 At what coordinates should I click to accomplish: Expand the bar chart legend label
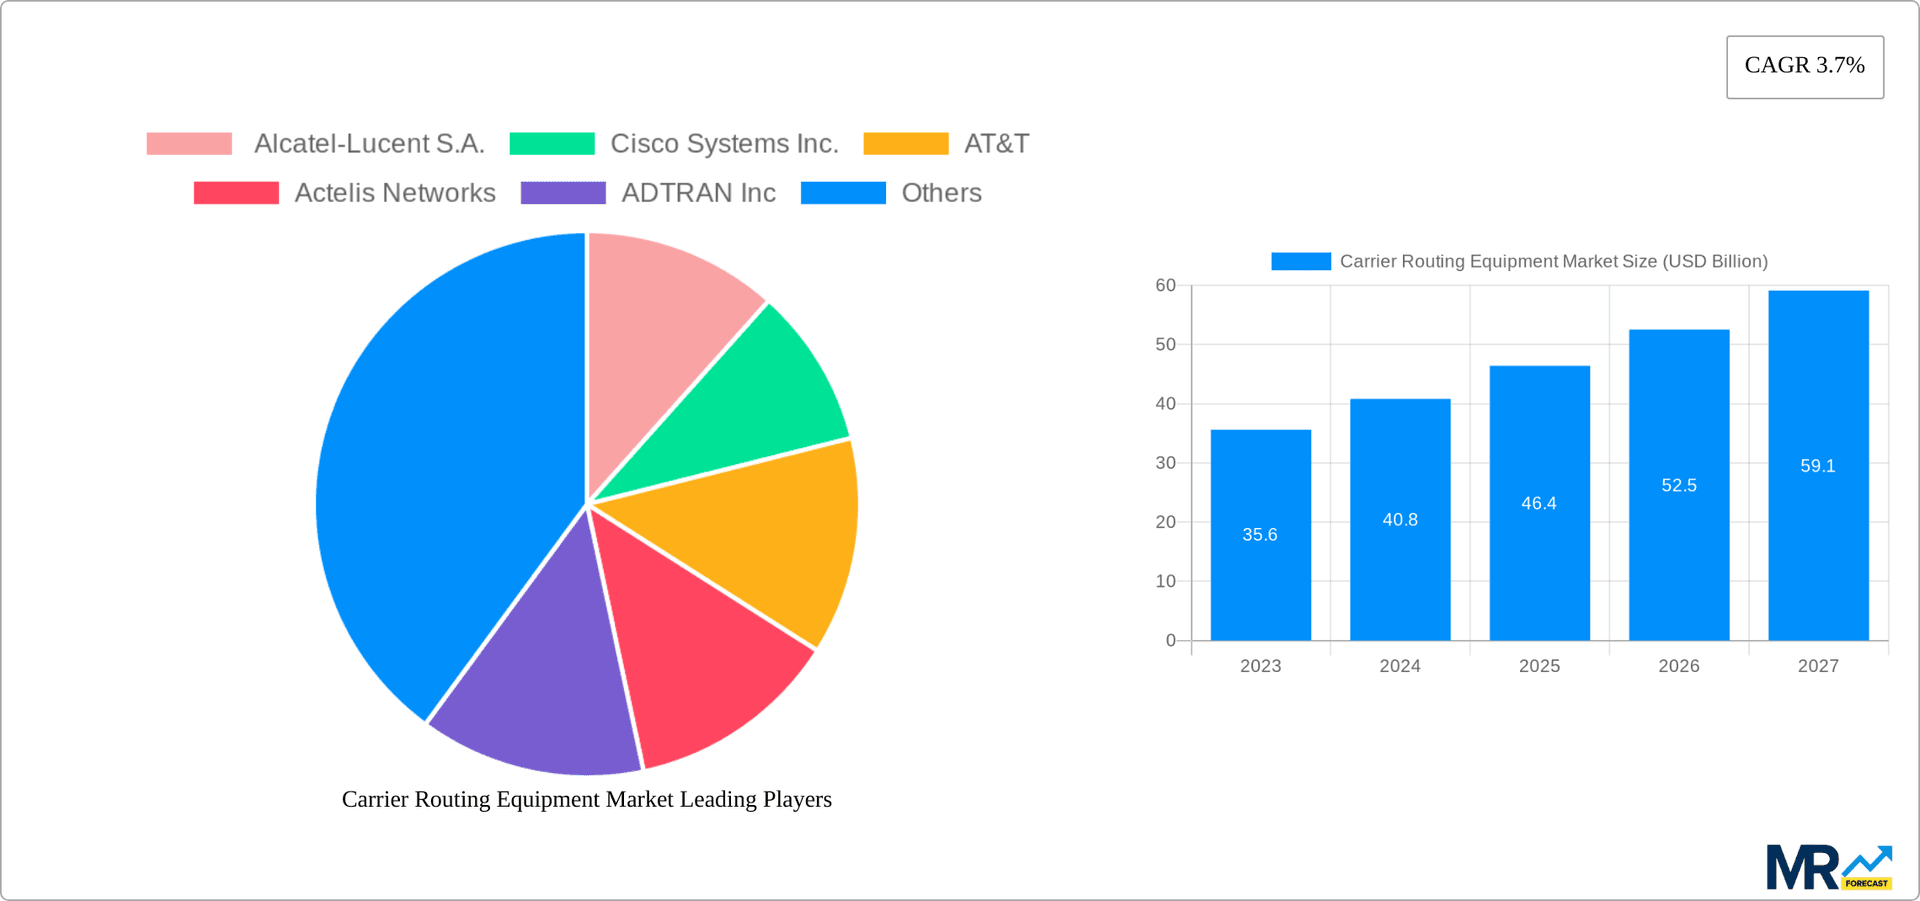[x=1553, y=261]
